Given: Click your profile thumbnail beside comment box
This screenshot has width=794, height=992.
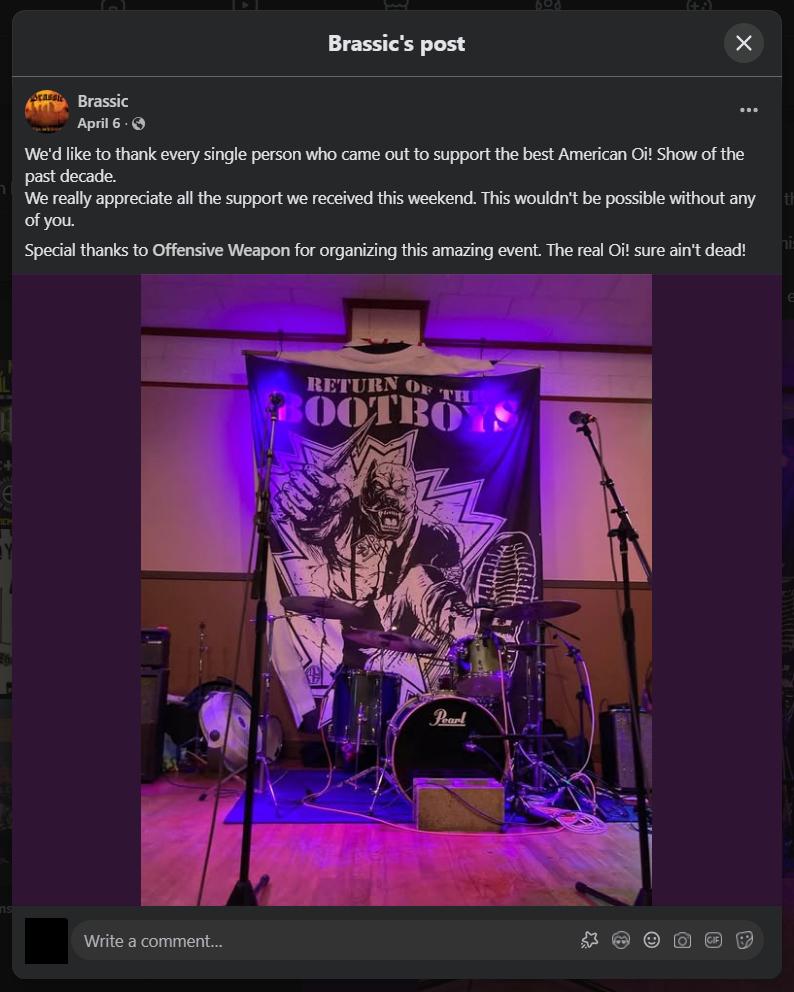Looking at the screenshot, I should click(46, 941).
